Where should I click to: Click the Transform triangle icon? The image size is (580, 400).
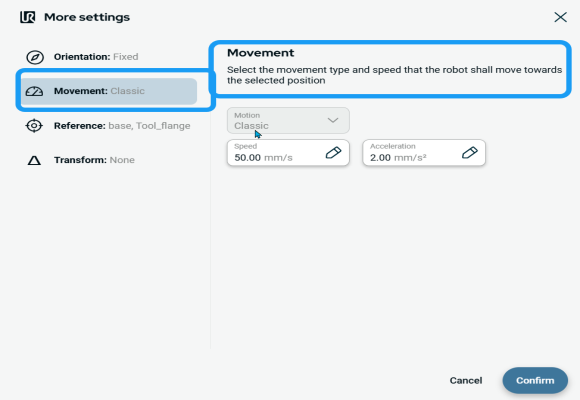(34, 160)
